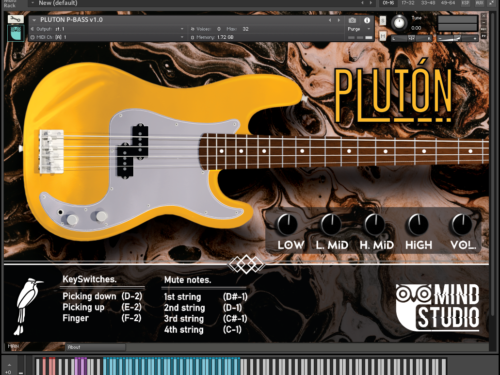
Task: Click the bass guitar's tone knob on the body
Action: pos(101,216)
